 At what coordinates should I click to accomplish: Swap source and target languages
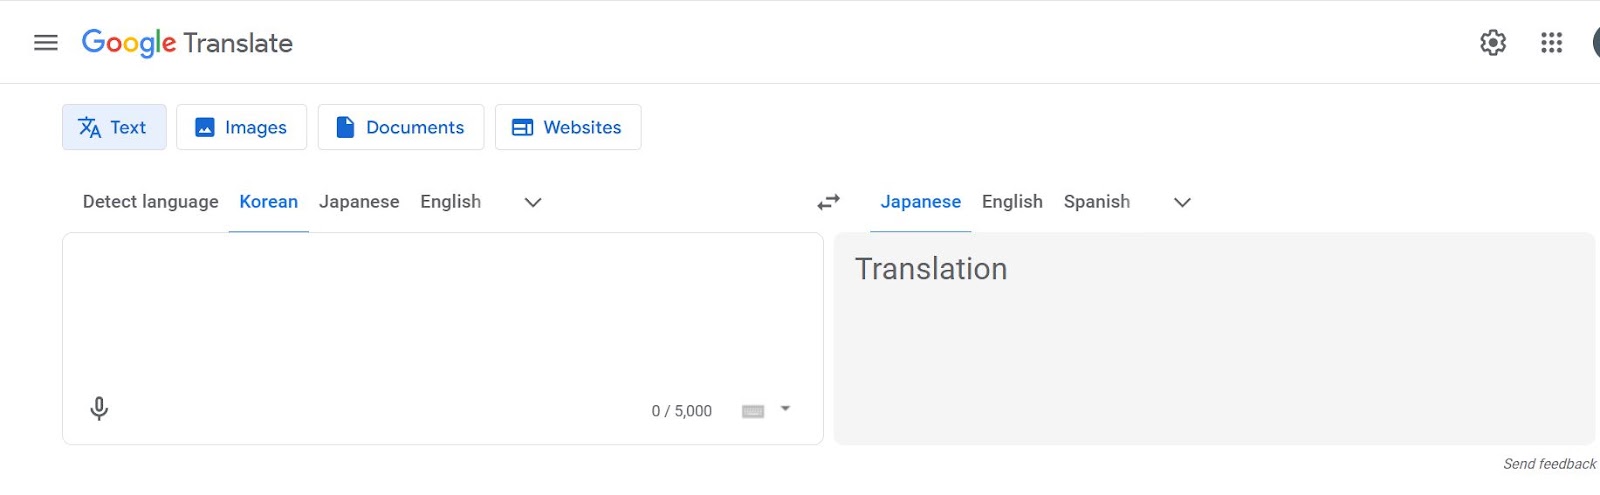[828, 202]
